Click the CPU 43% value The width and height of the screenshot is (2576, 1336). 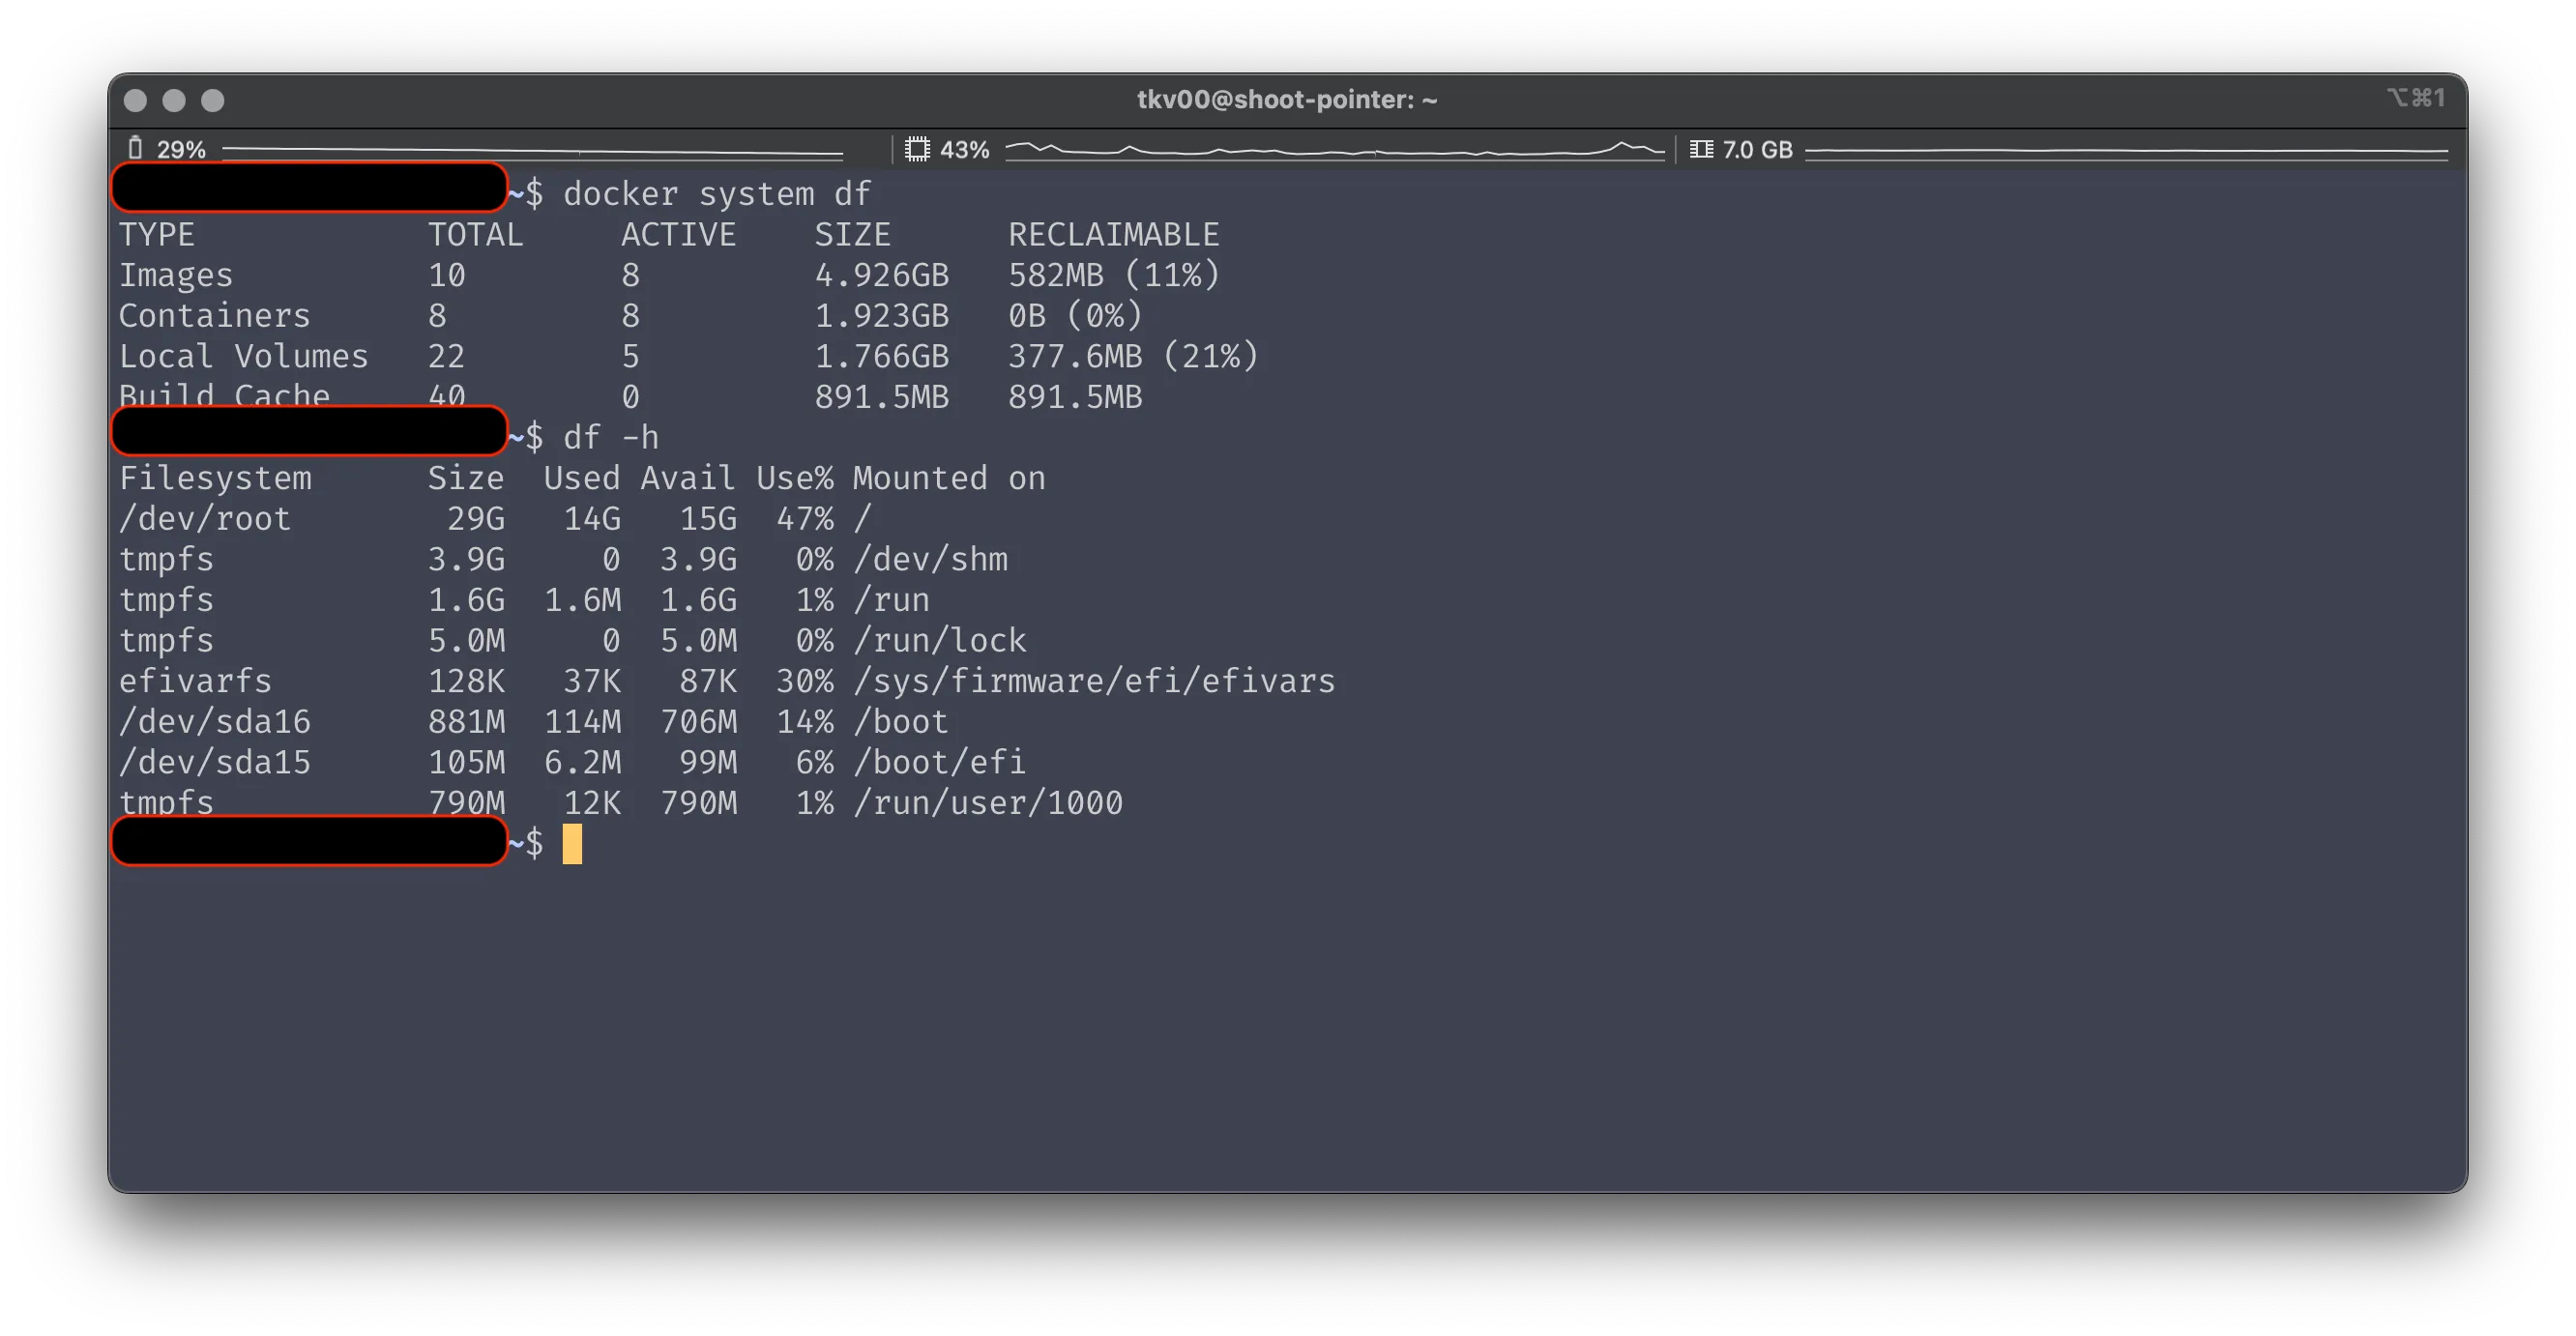pos(964,150)
